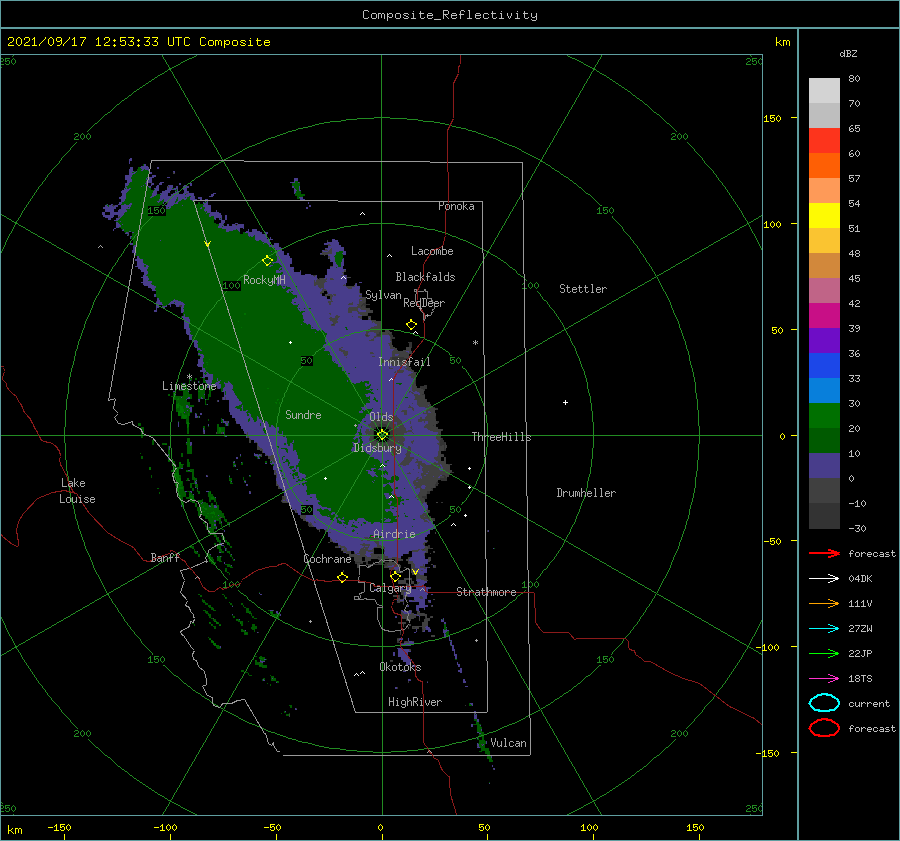The width and height of the screenshot is (900, 841).
Task: Click the Cochrane town label
Action: pyautogui.click(x=327, y=559)
